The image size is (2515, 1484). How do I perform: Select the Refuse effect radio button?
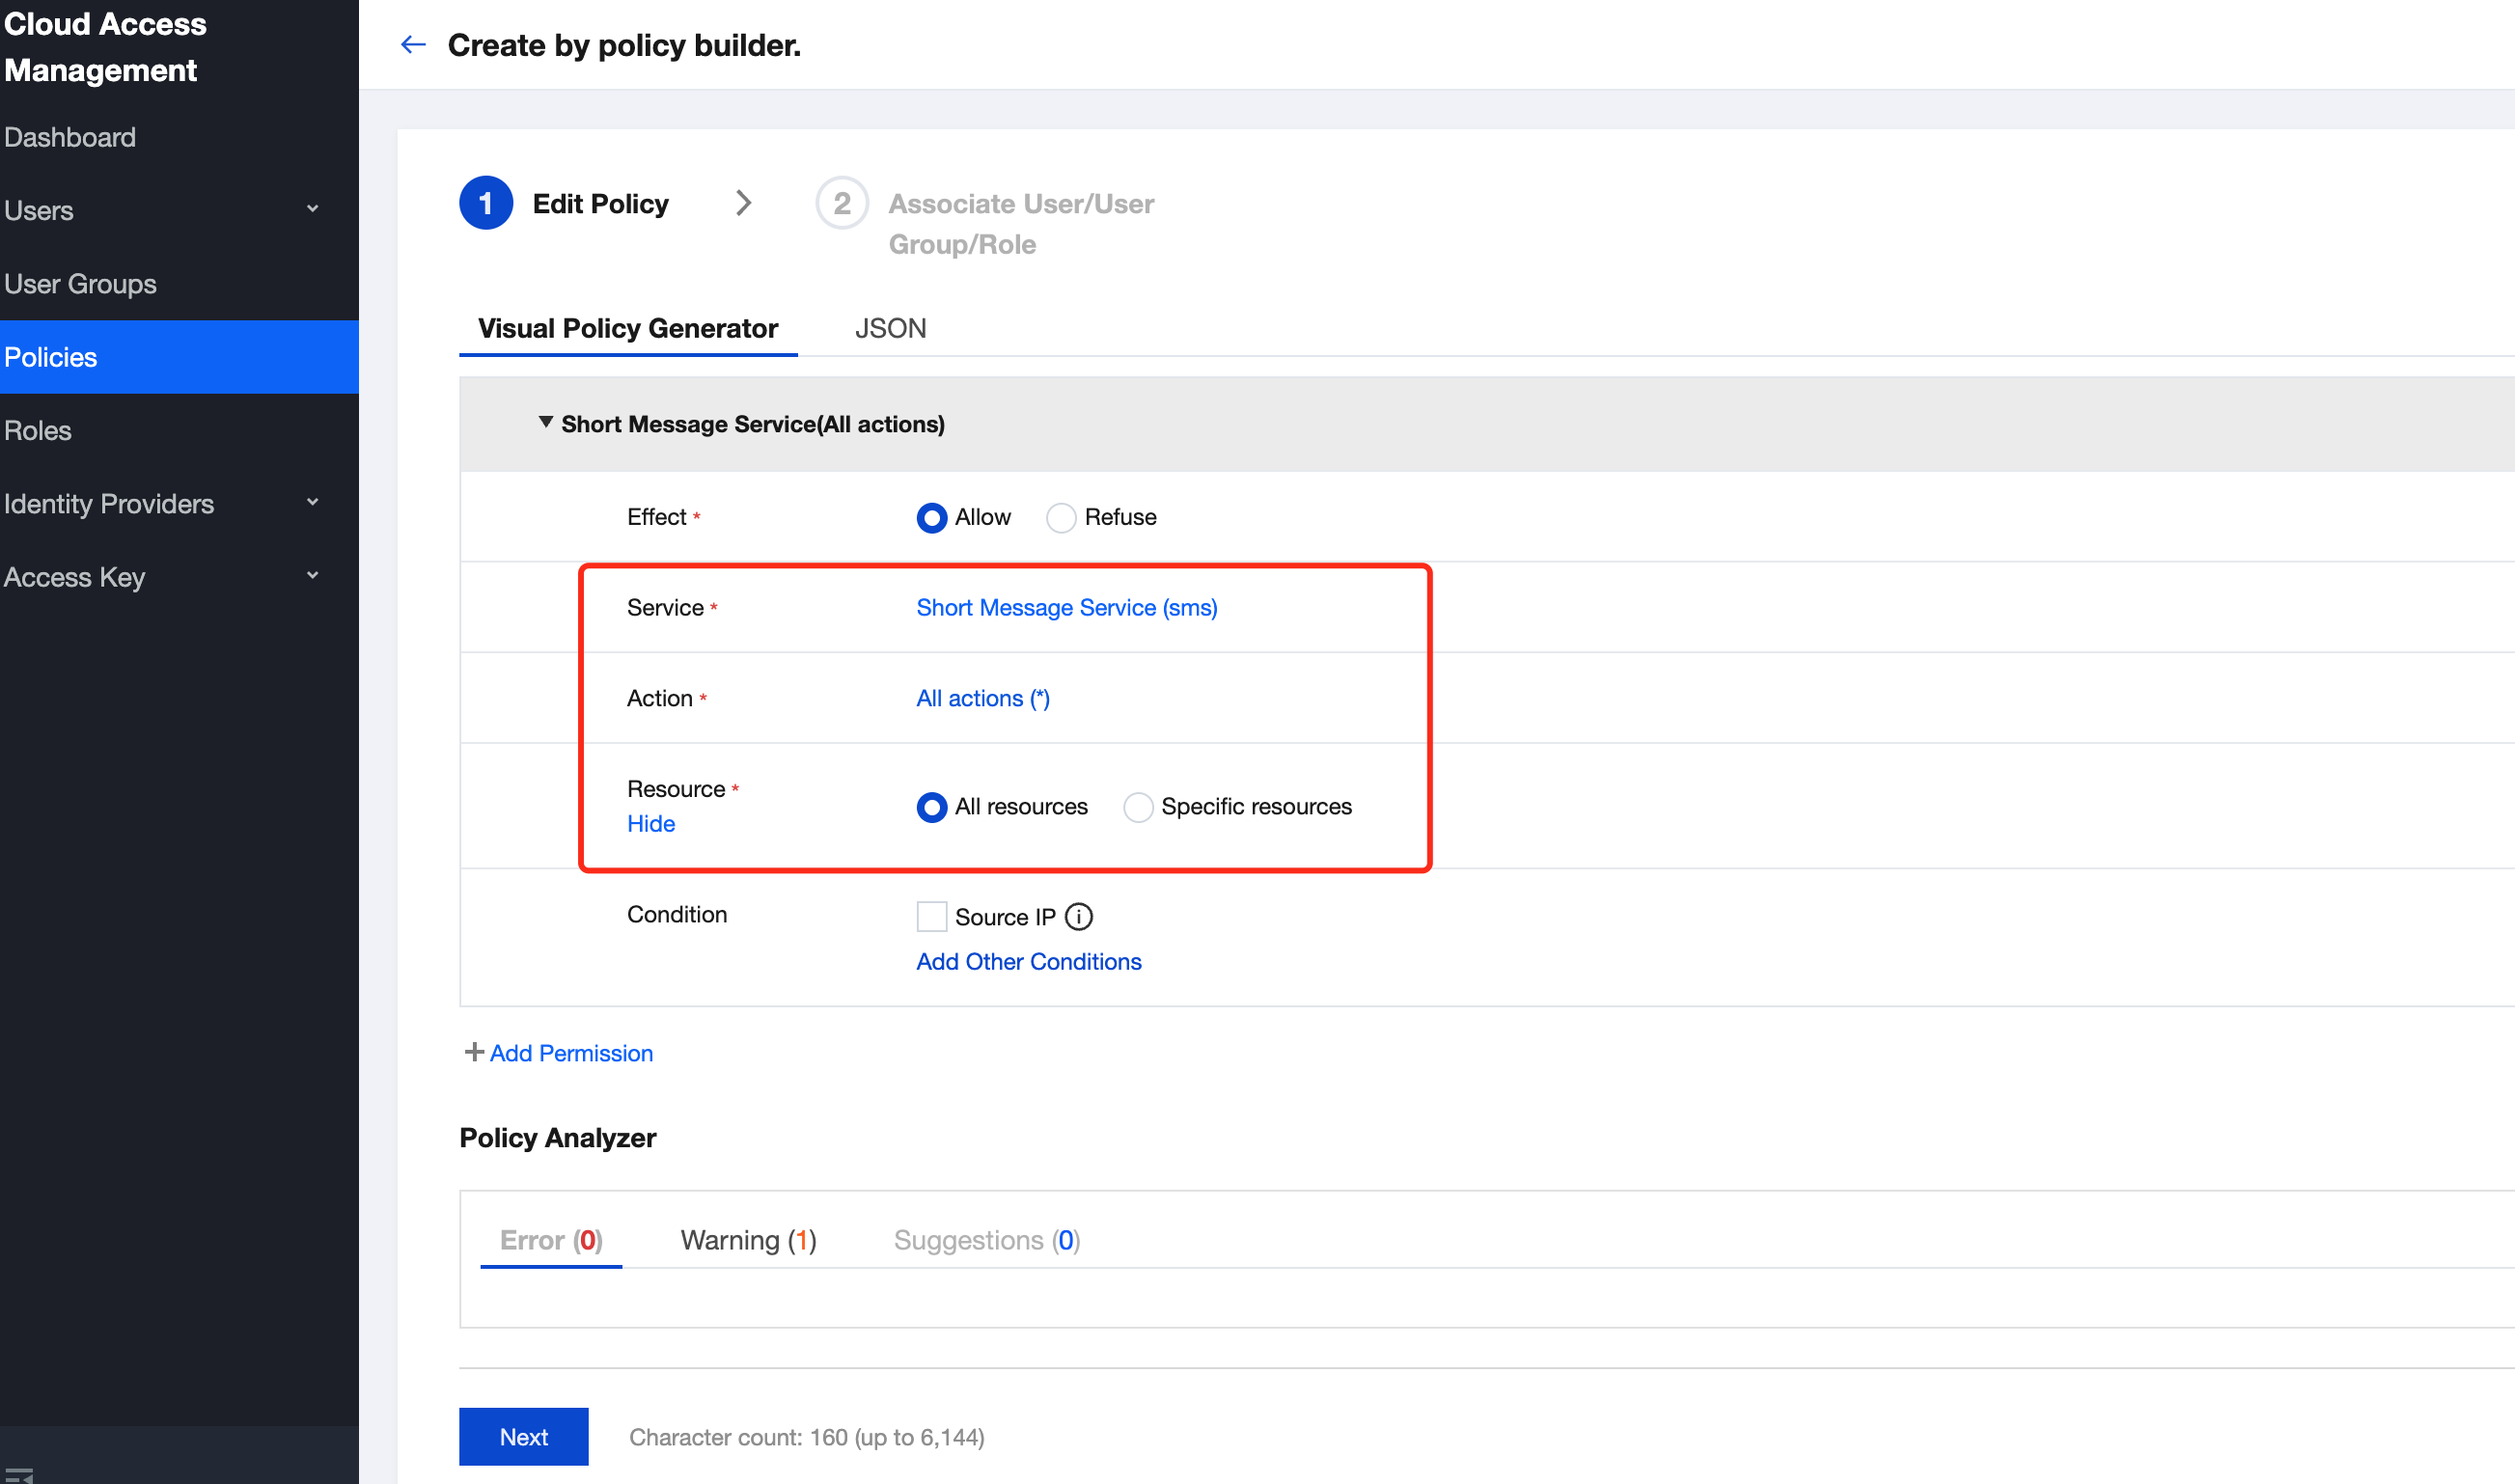pyautogui.click(x=1061, y=518)
